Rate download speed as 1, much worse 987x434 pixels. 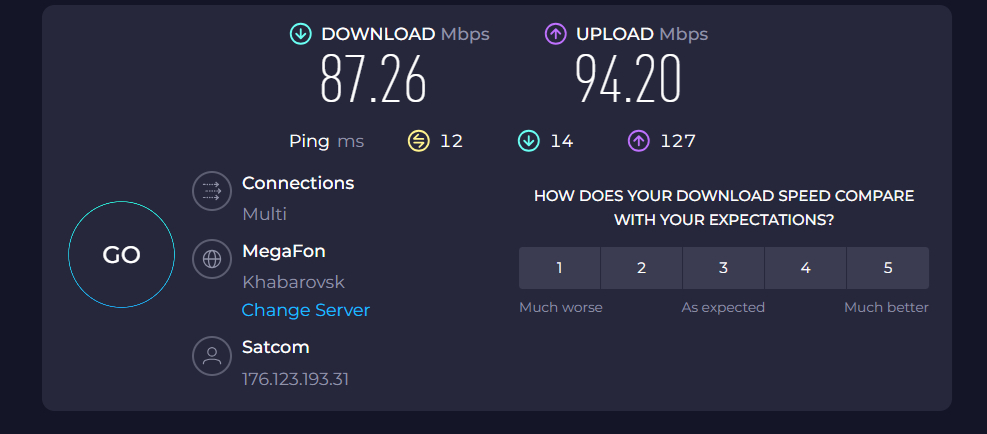(x=560, y=268)
